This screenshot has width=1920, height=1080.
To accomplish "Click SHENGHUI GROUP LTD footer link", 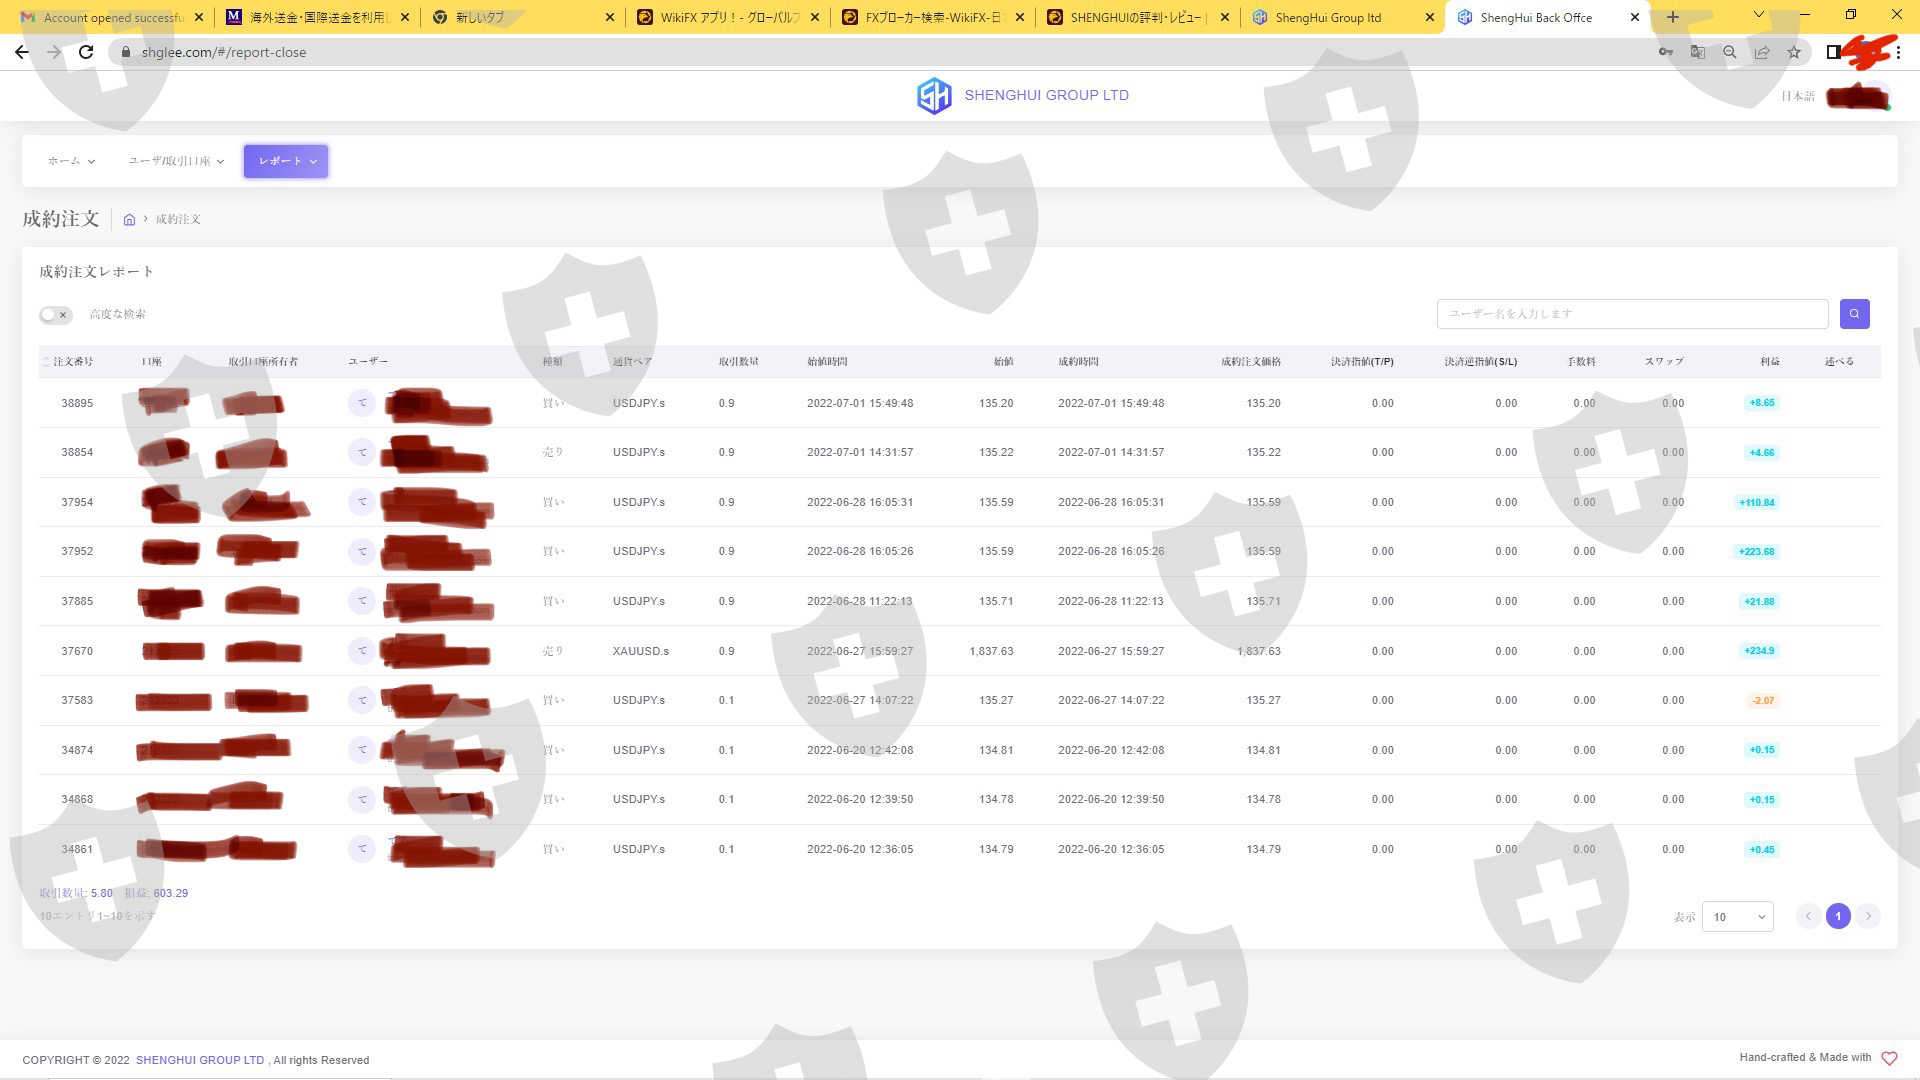I will pos(200,1060).
